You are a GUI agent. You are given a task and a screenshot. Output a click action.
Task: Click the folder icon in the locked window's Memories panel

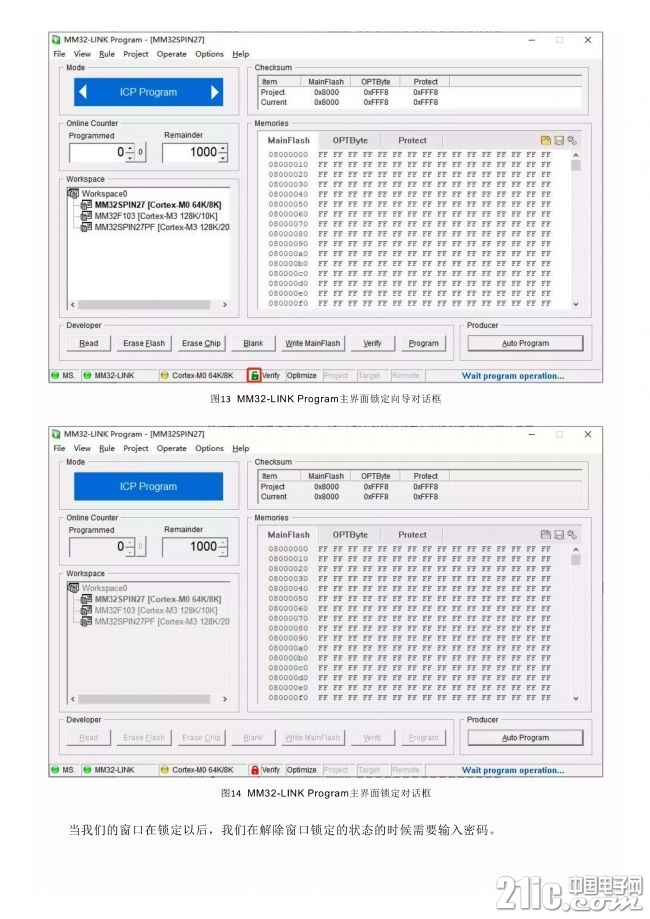(x=546, y=535)
